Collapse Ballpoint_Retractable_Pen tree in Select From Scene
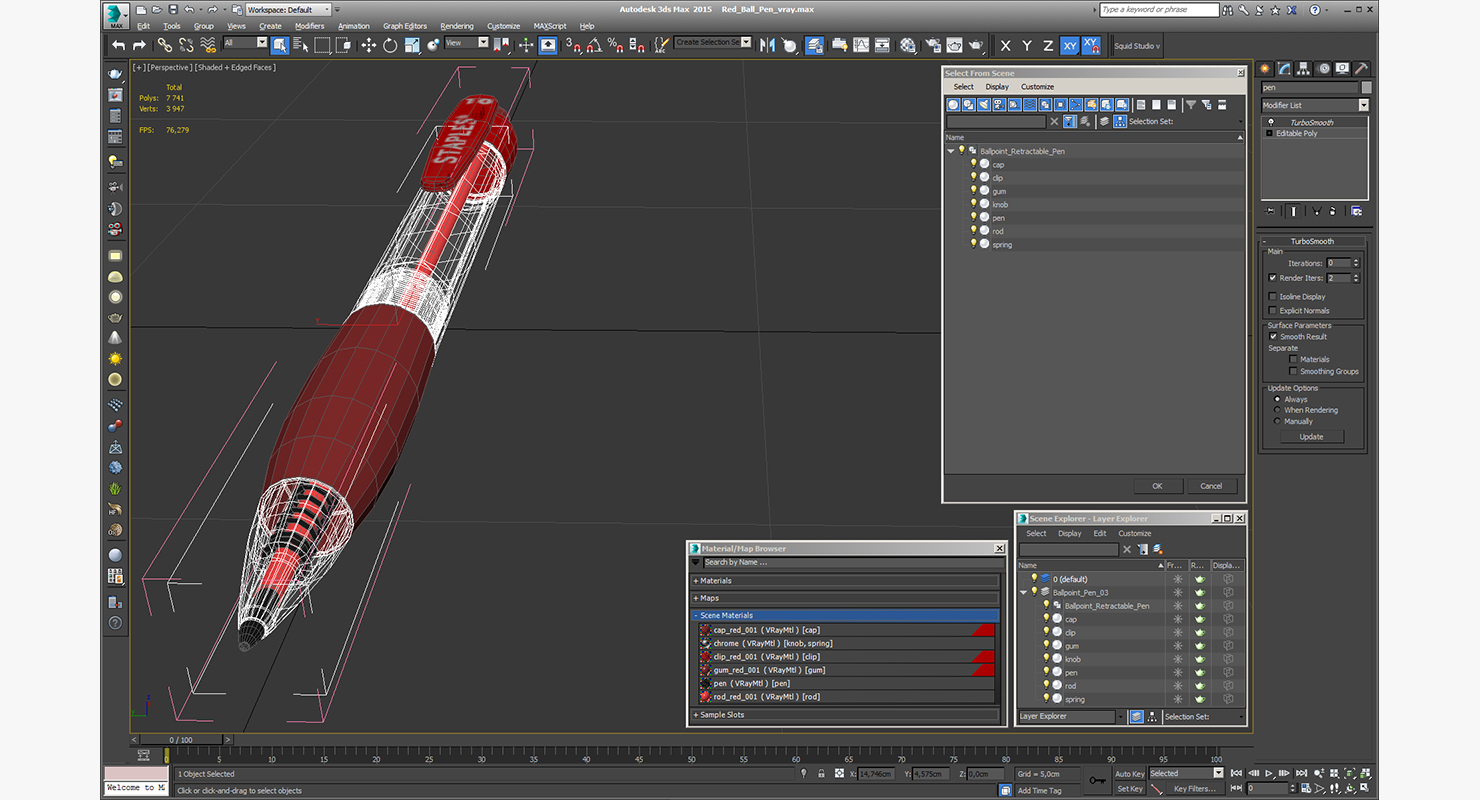 [x=951, y=151]
